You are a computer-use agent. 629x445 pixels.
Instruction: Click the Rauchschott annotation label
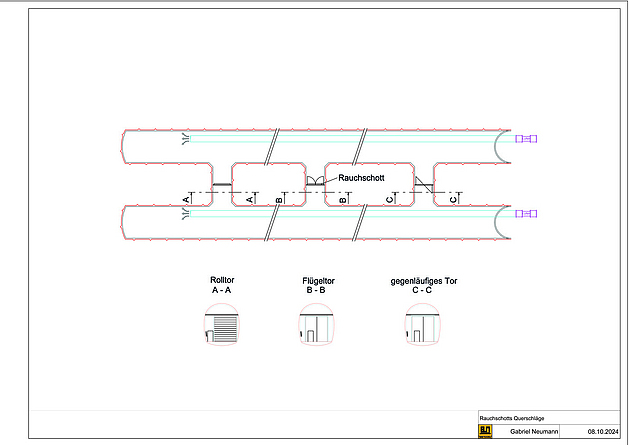[x=361, y=178]
